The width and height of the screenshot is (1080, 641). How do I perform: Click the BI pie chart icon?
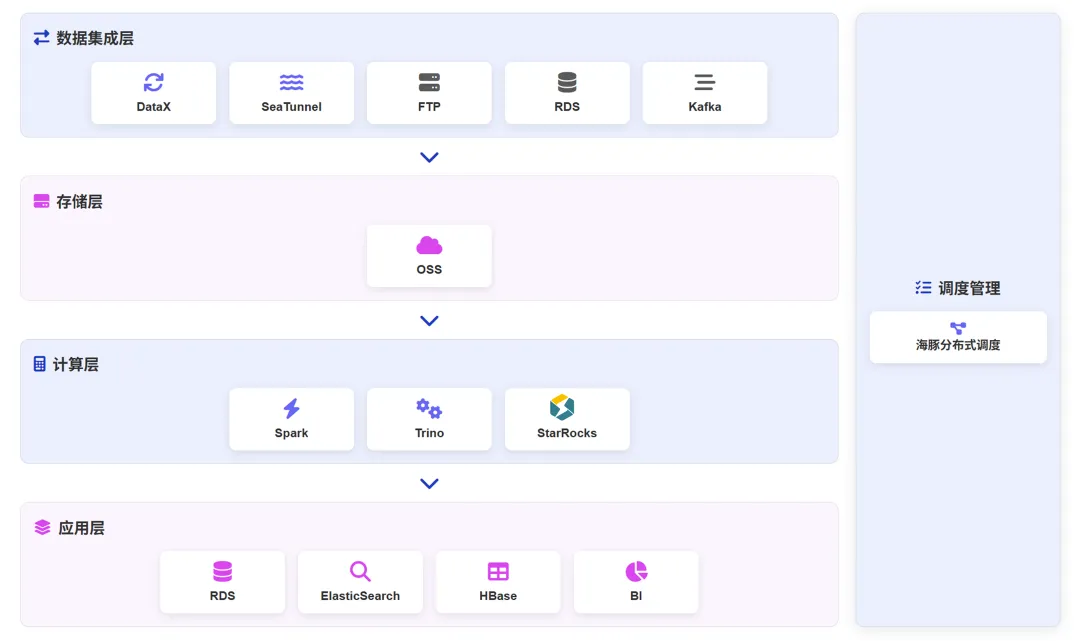tap(636, 571)
